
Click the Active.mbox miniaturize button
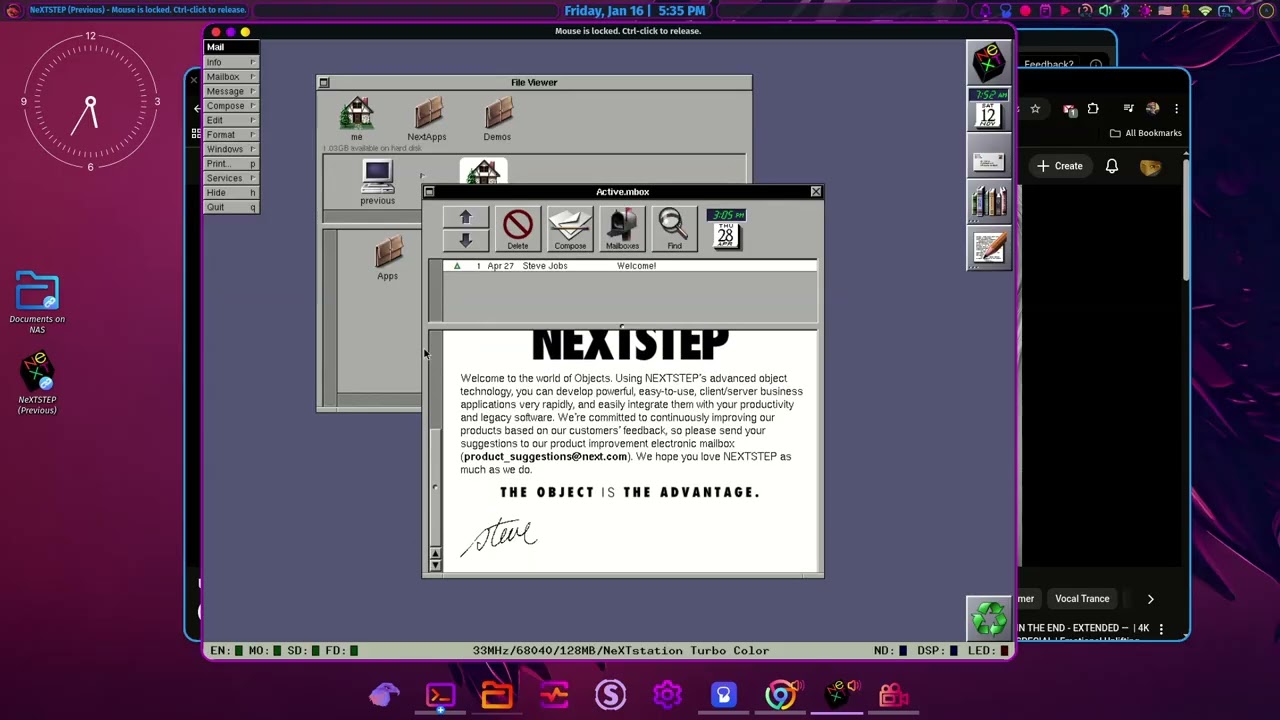pyautogui.click(x=429, y=192)
